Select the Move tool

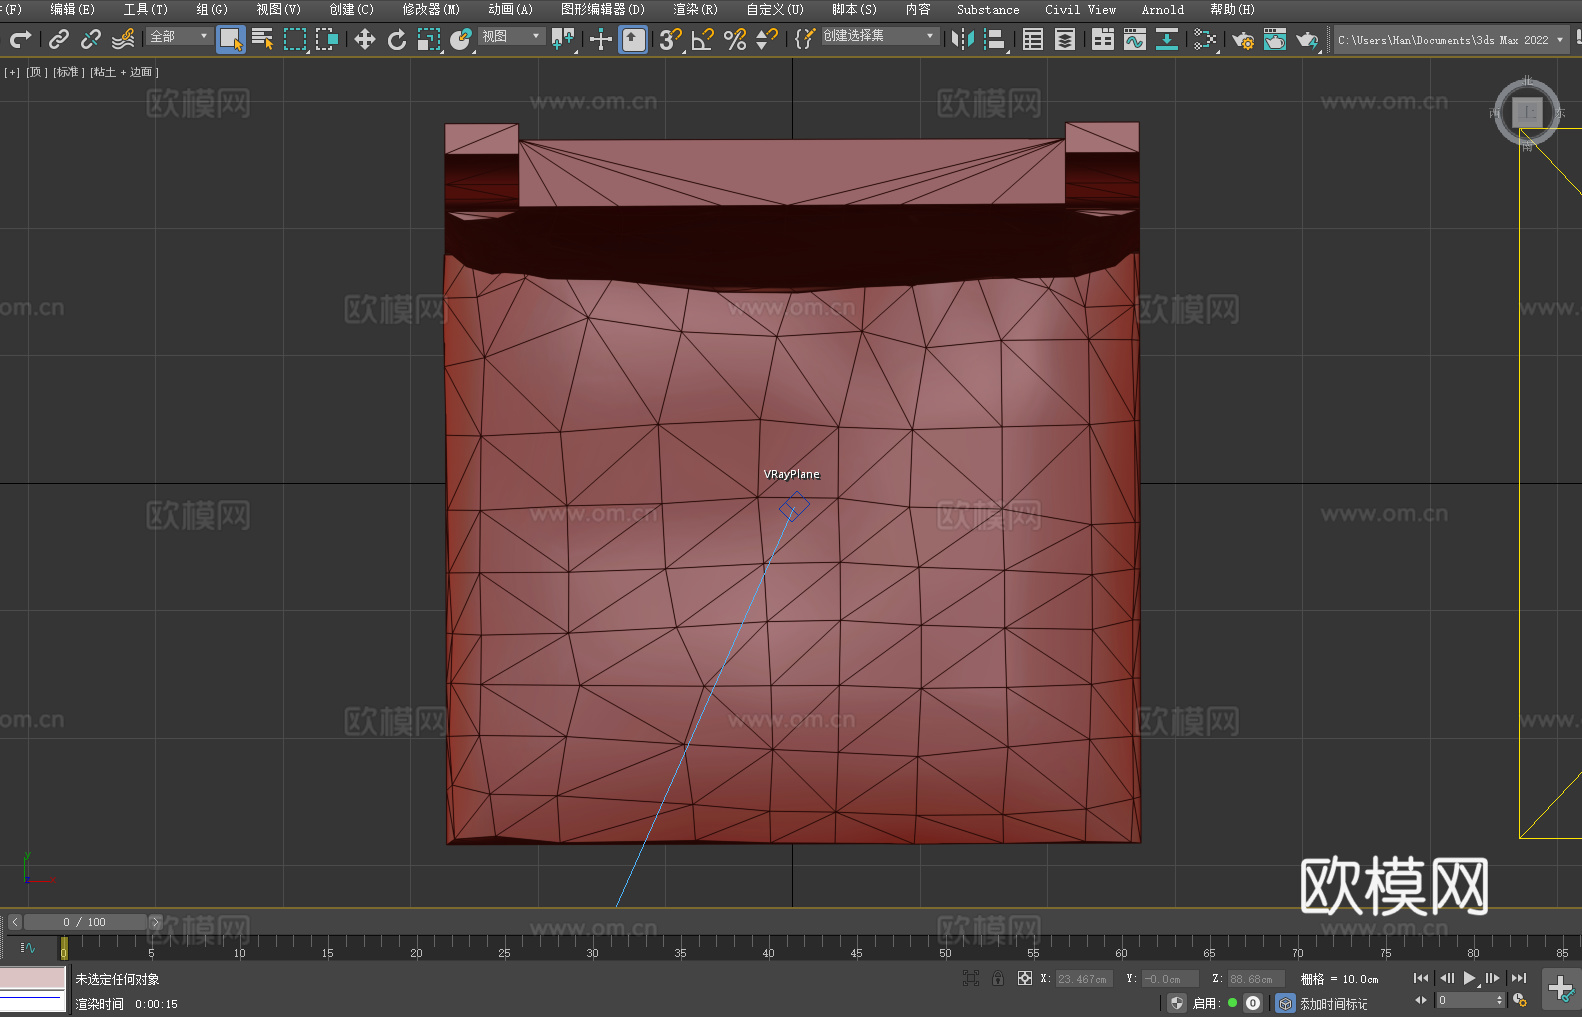pyautogui.click(x=365, y=39)
